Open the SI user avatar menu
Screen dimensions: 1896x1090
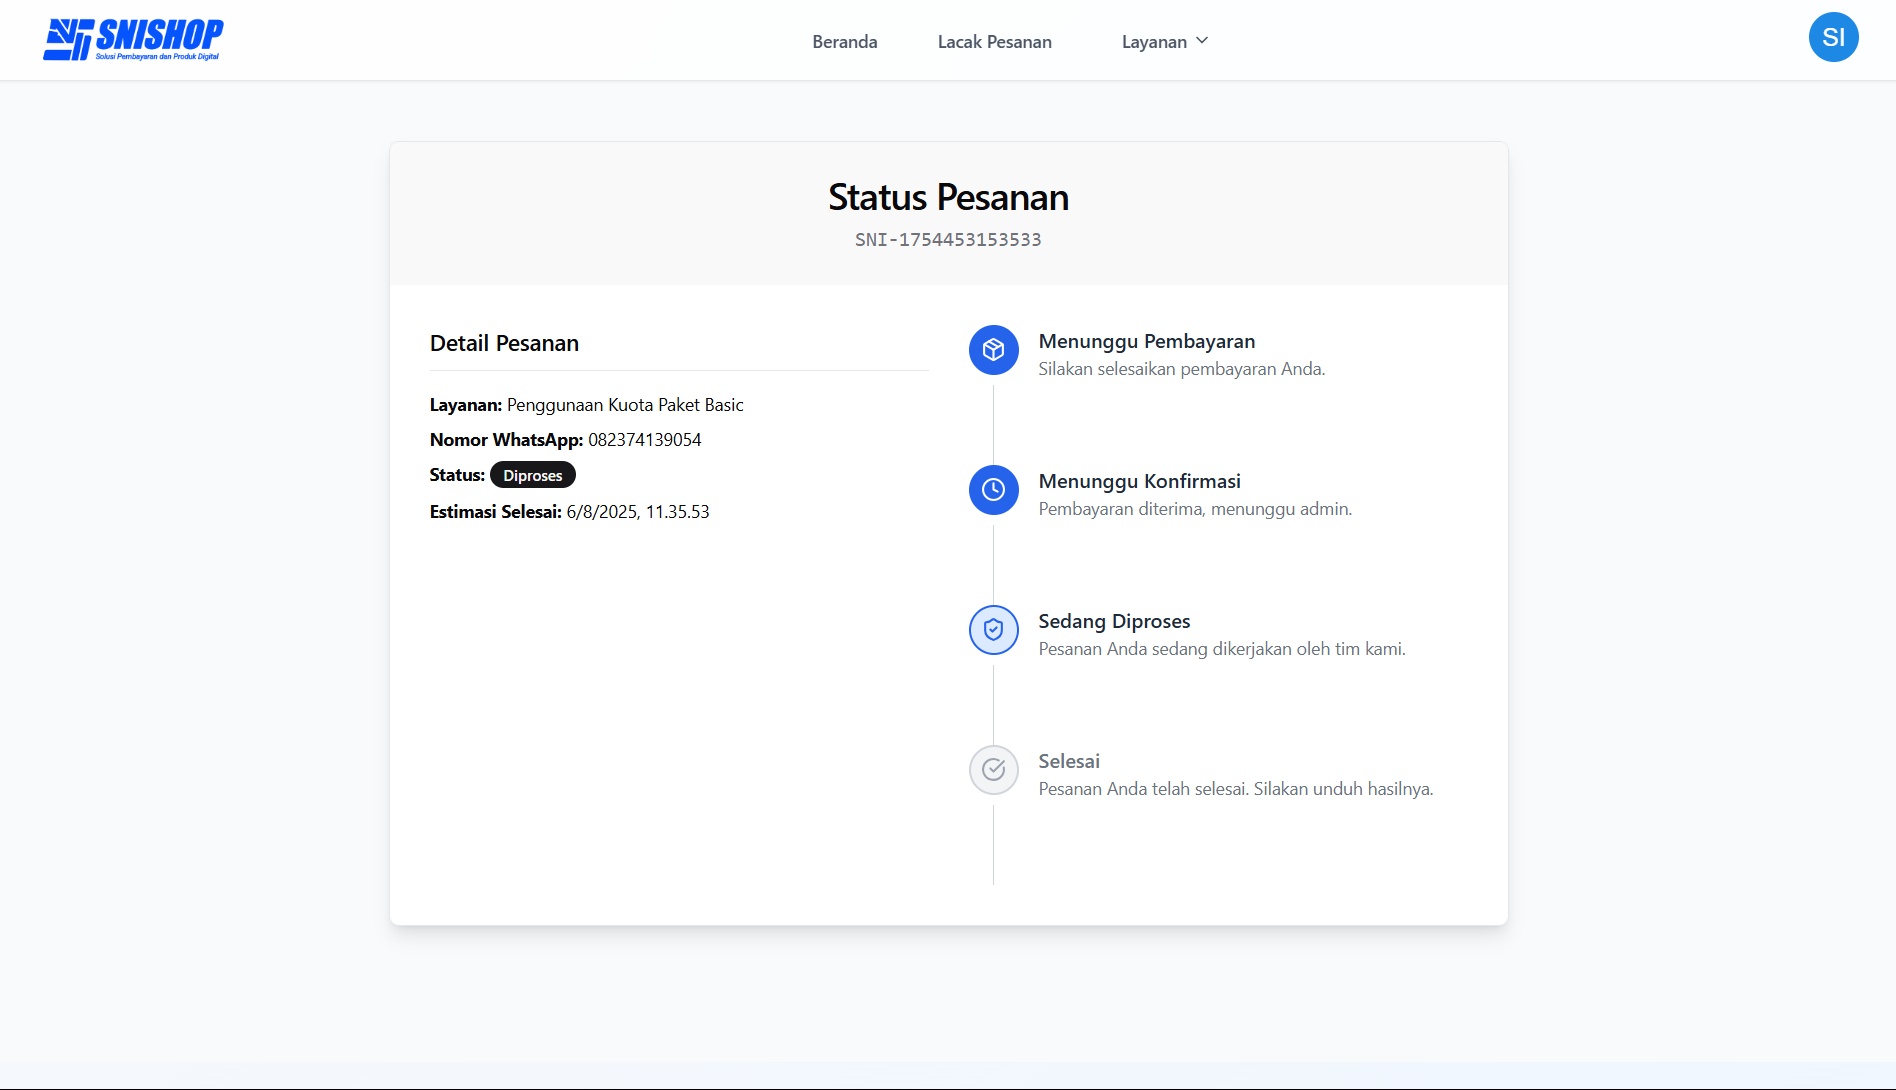1833,38
